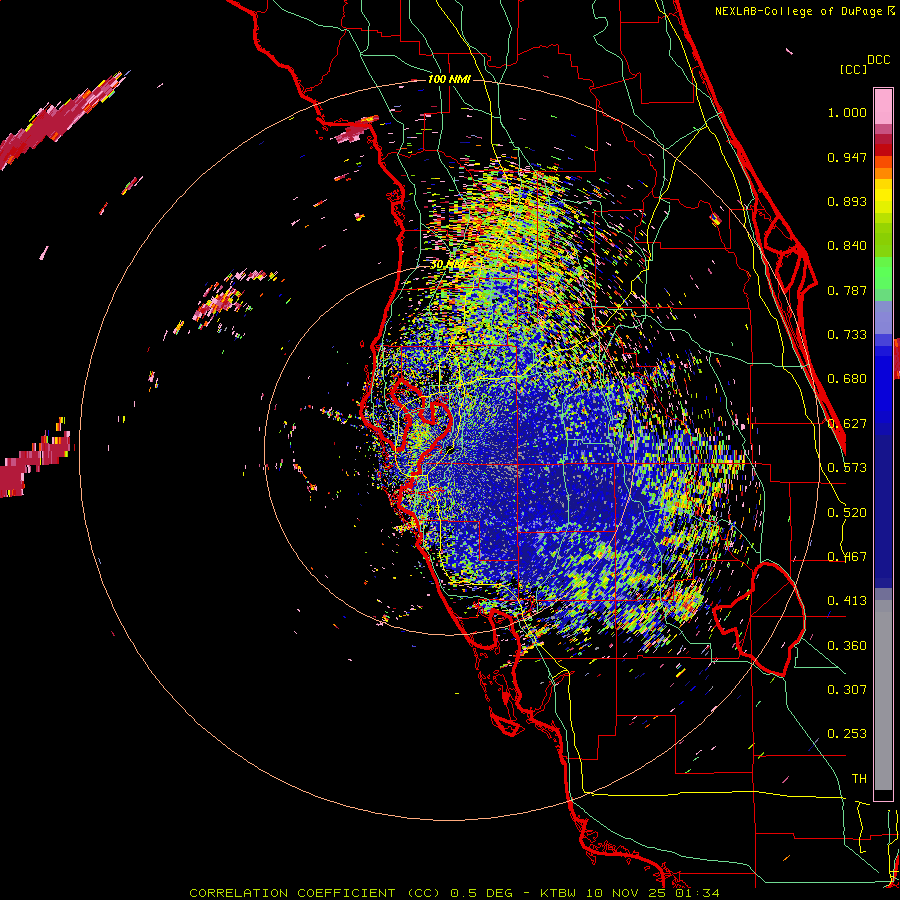The image size is (900, 900).
Task: Select the 0.253 scale value
Action: (847, 734)
